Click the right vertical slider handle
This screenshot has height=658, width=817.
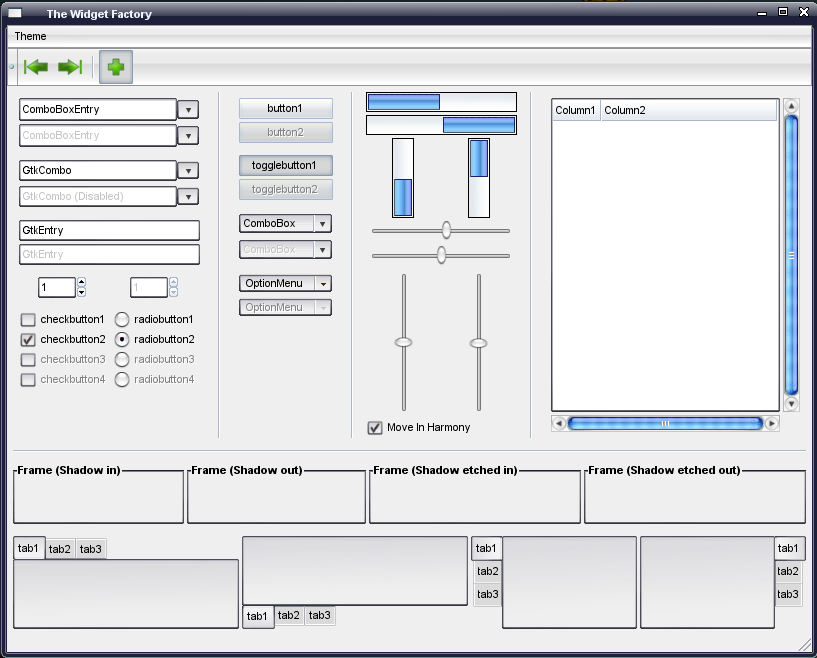478,343
